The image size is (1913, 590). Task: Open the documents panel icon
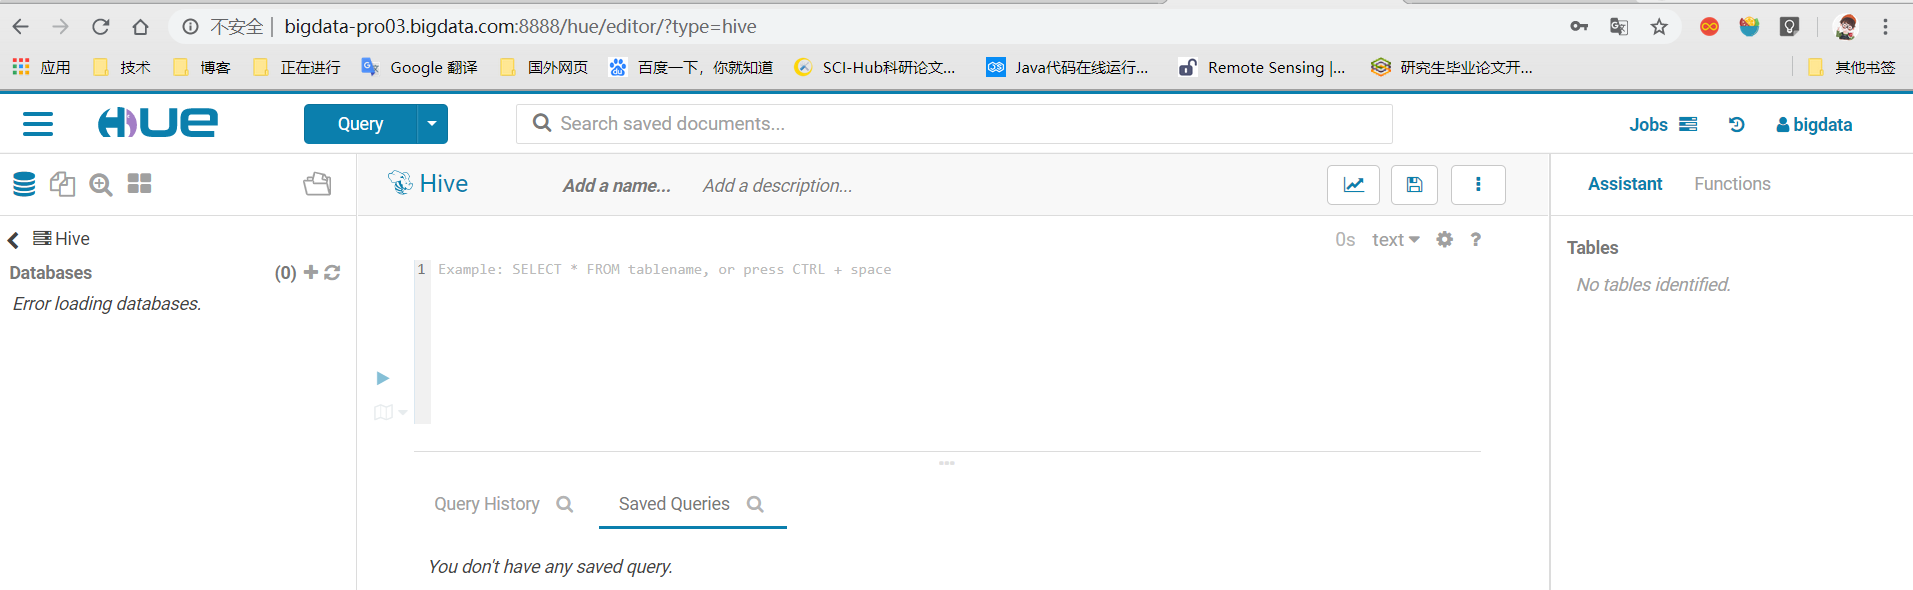pos(62,184)
